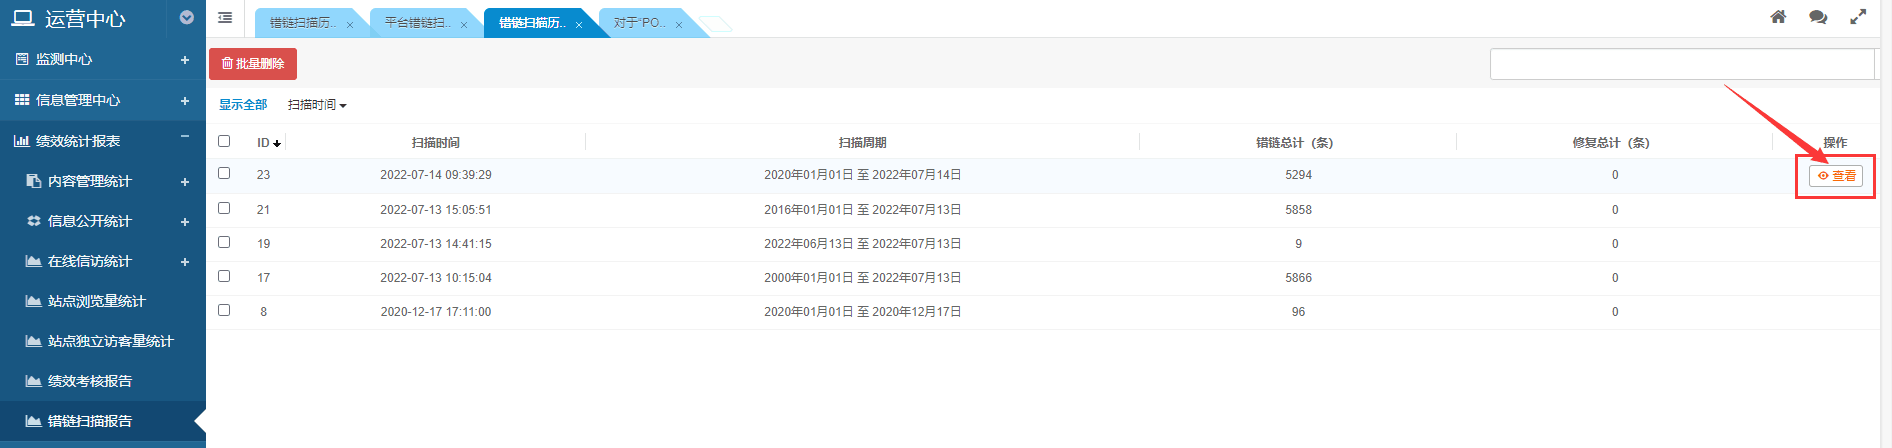The image size is (1892, 448).
Task: Check the box for row ID 17
Action: 224,276
